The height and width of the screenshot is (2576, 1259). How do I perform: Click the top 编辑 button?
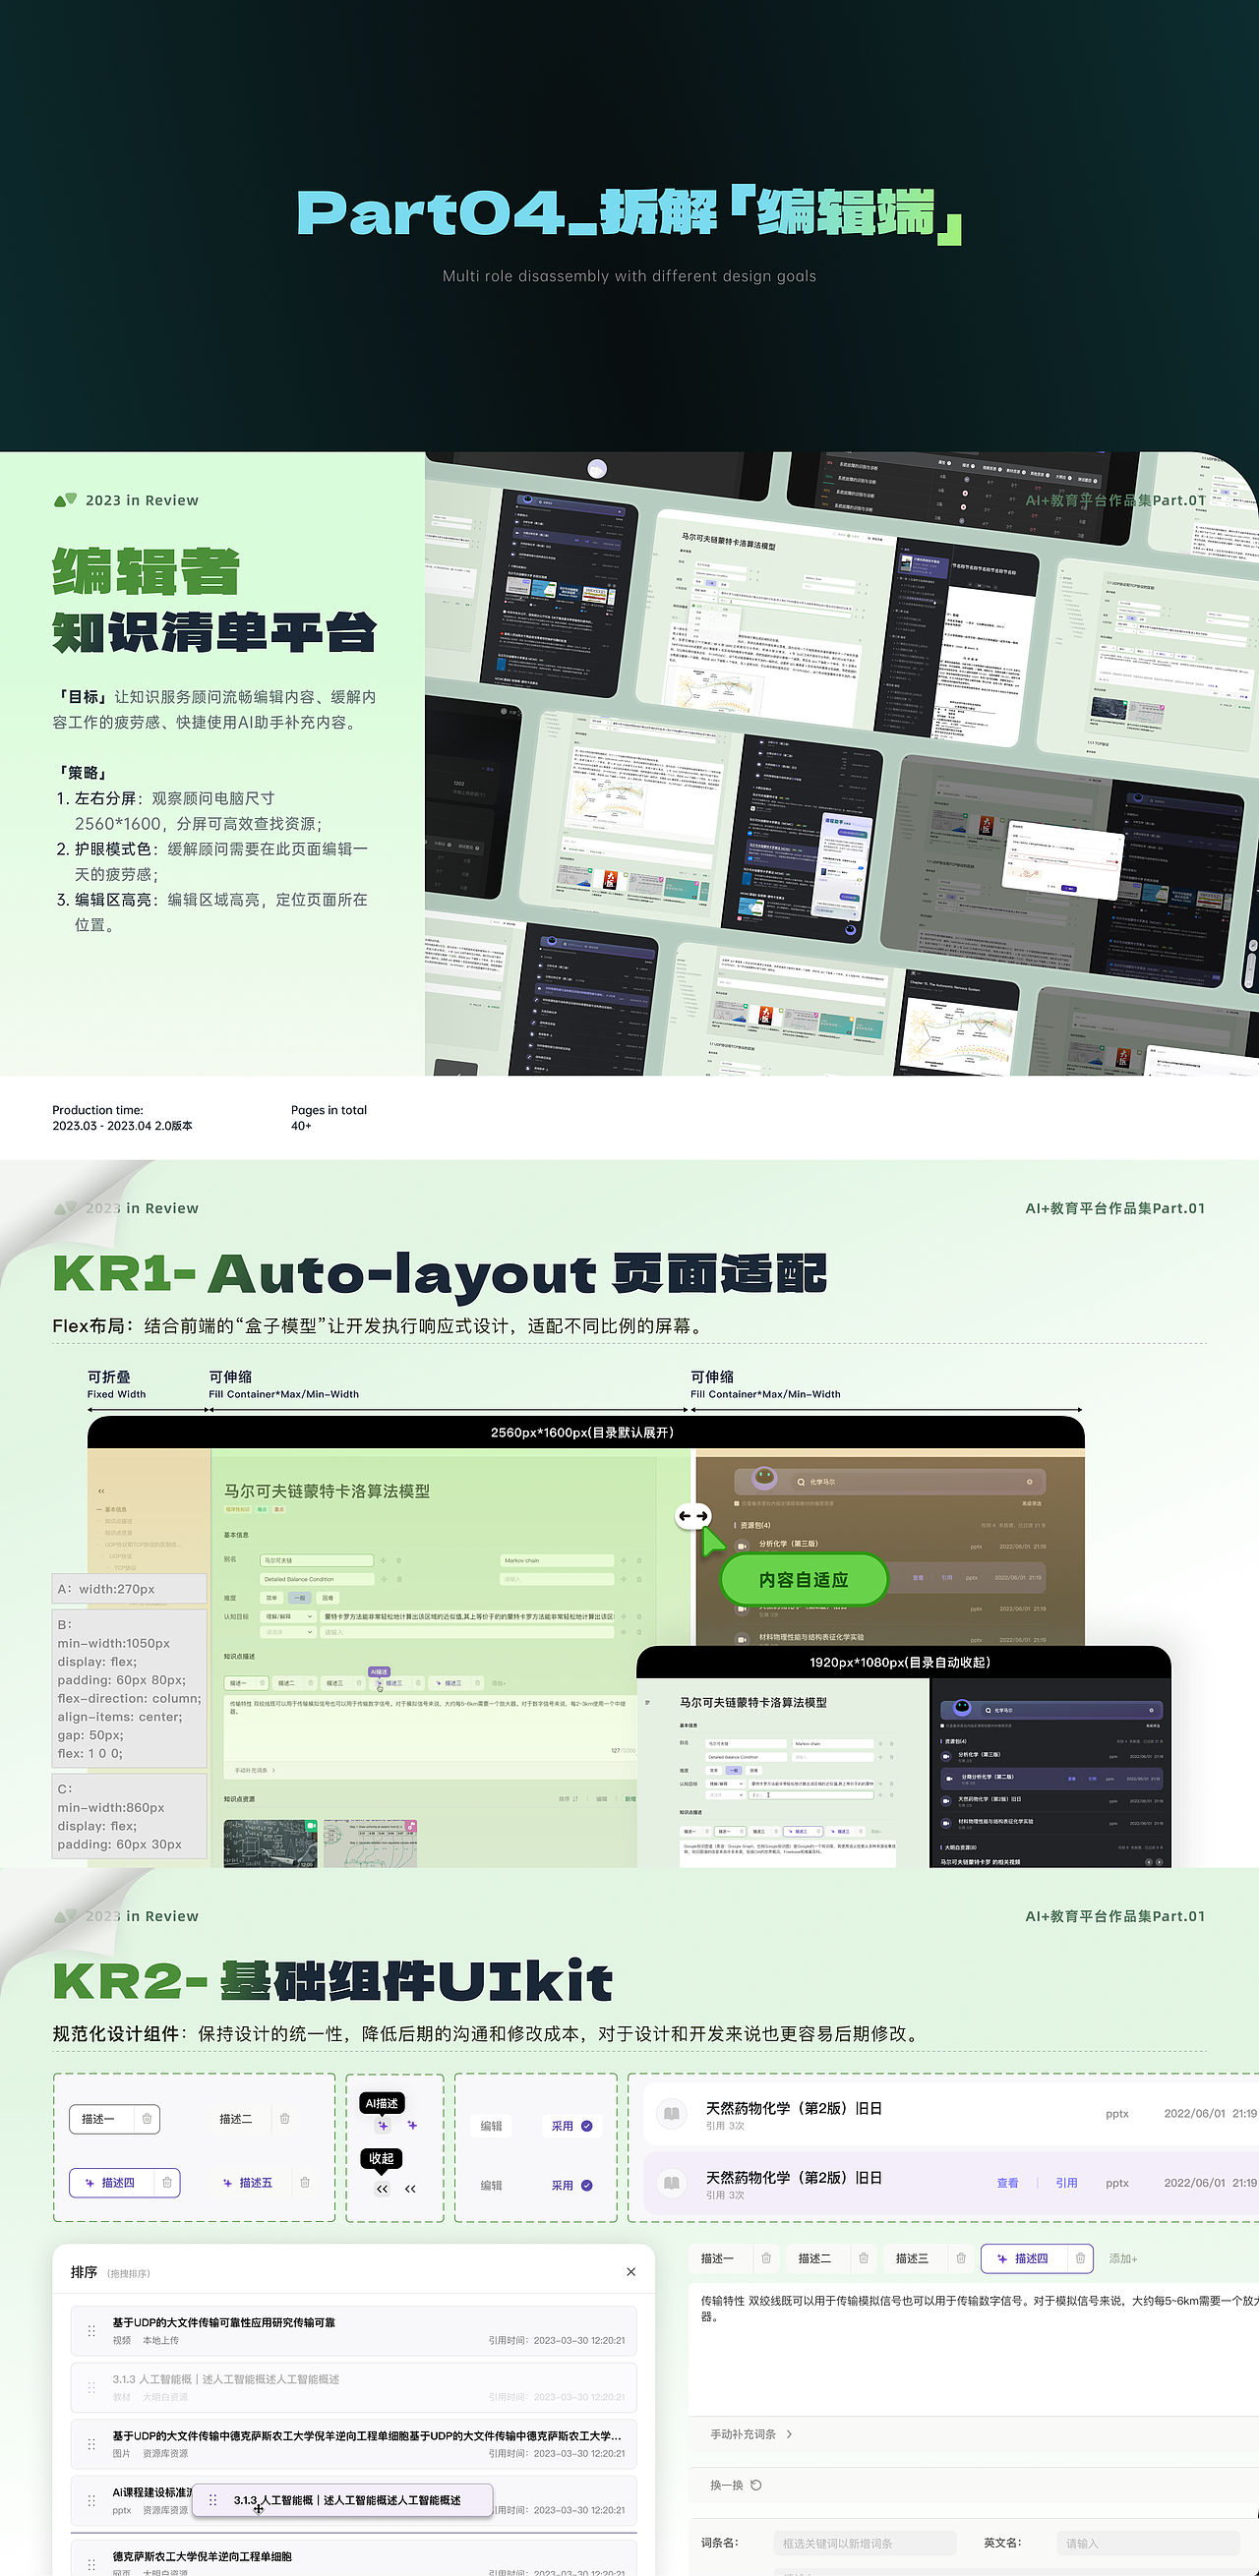[491, 2126]
